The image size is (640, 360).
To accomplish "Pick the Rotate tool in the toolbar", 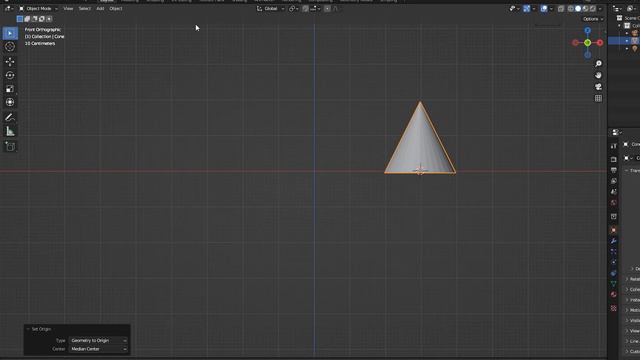I will coord(10,75).
